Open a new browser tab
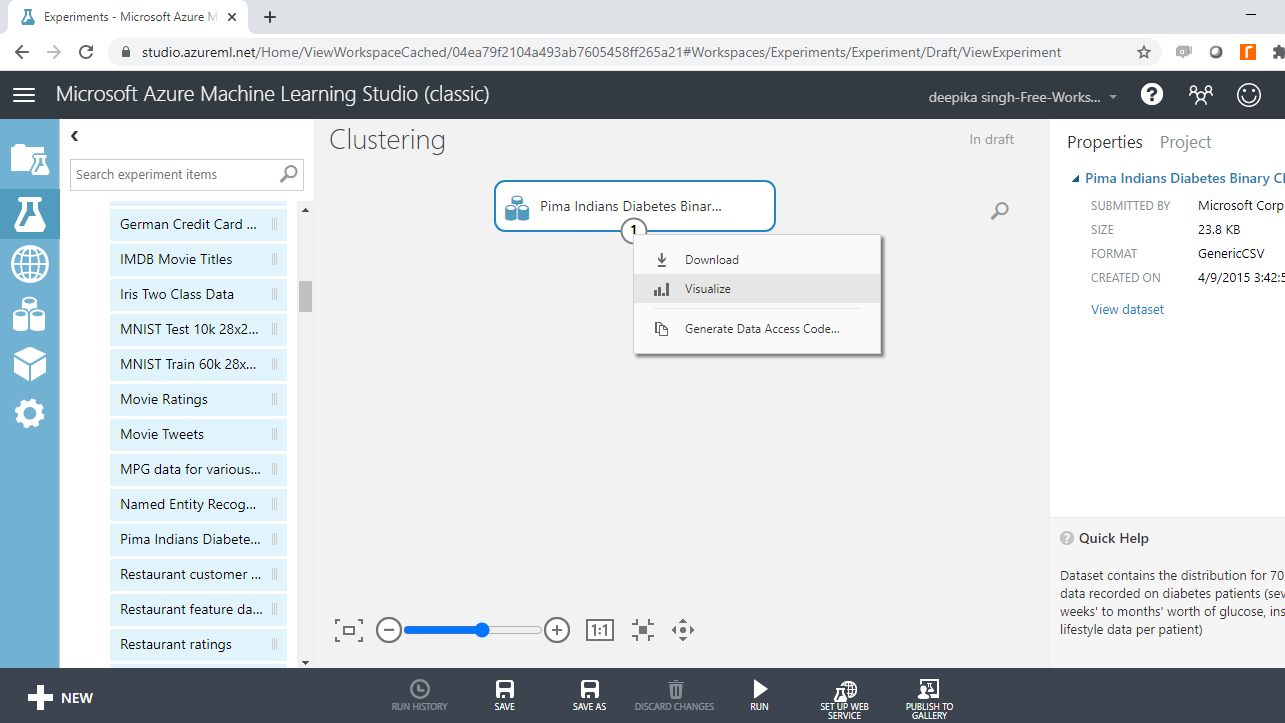This screenshot has width=1285, height=723. click(x=270, y=16)
